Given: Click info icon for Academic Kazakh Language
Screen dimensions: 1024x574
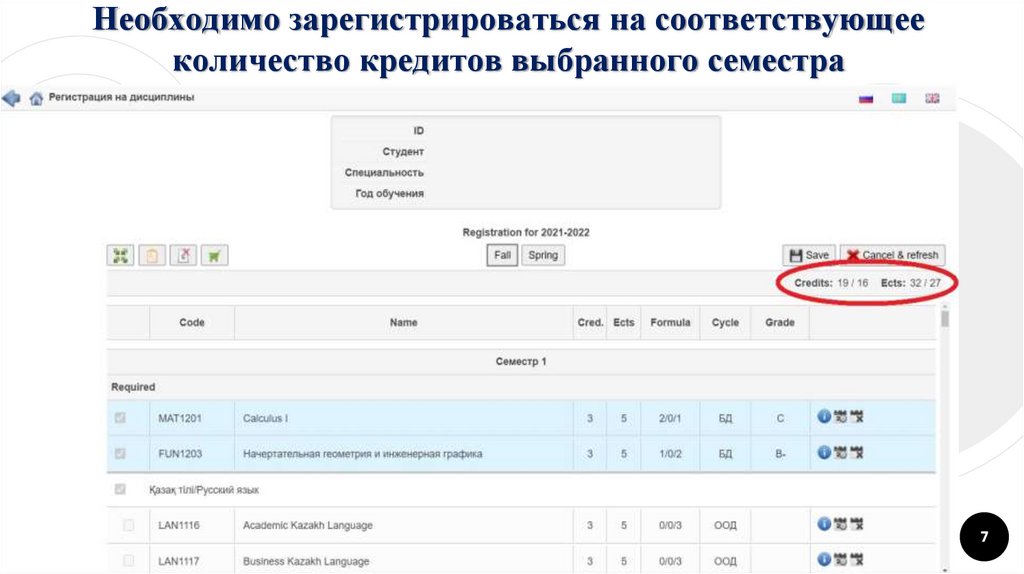Looking at the screenshot, I should [824, 523].
